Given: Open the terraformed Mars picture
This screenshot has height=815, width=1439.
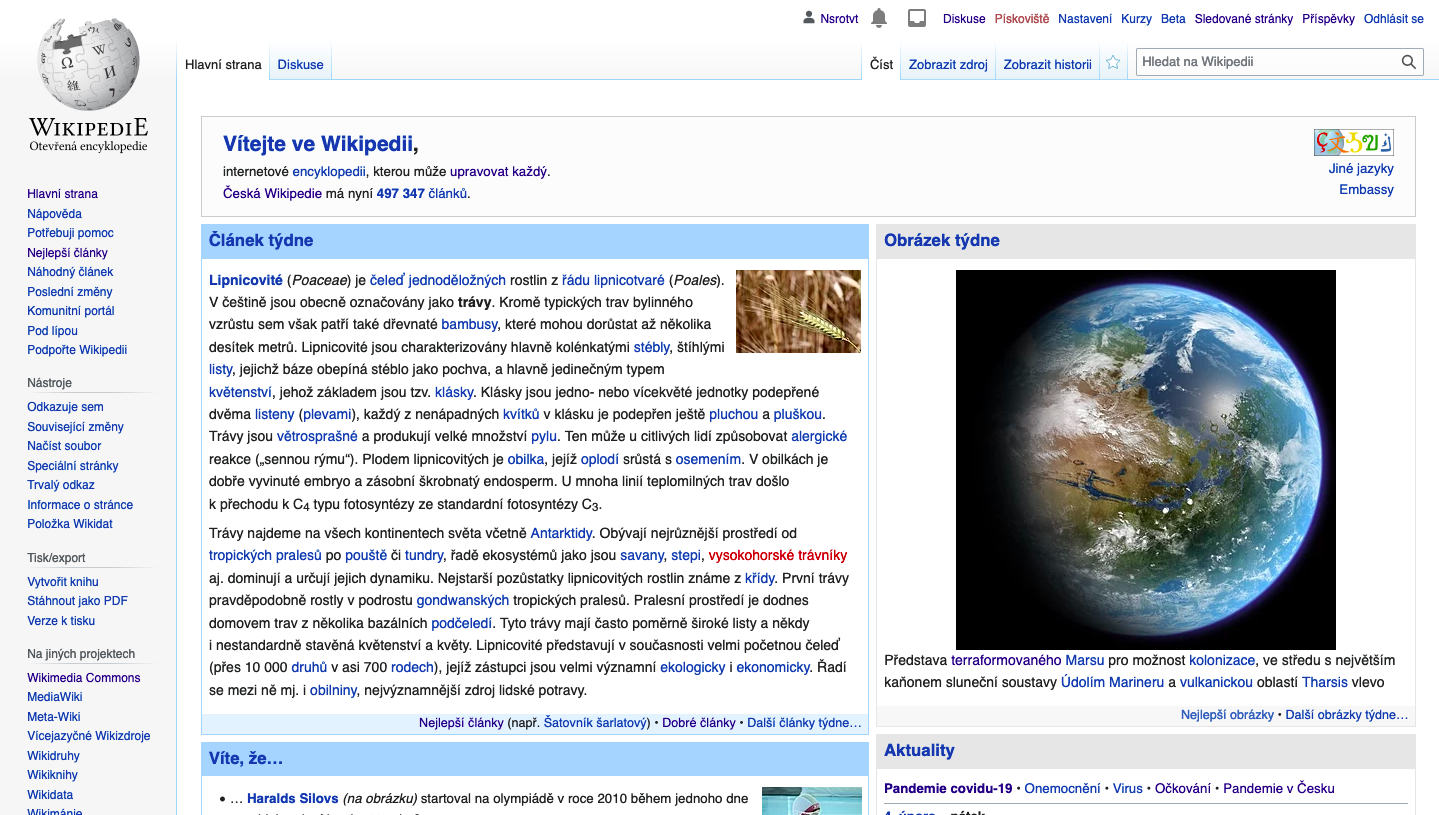Looking at the screenshot, I should point(1145,459).
